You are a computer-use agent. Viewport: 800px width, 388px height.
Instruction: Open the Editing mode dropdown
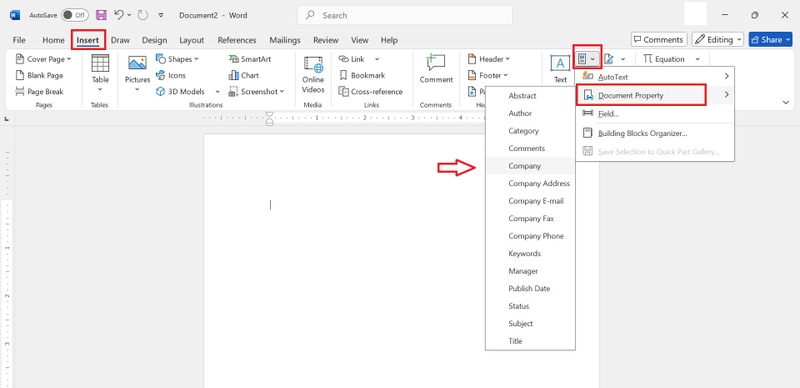coord(718,39)
